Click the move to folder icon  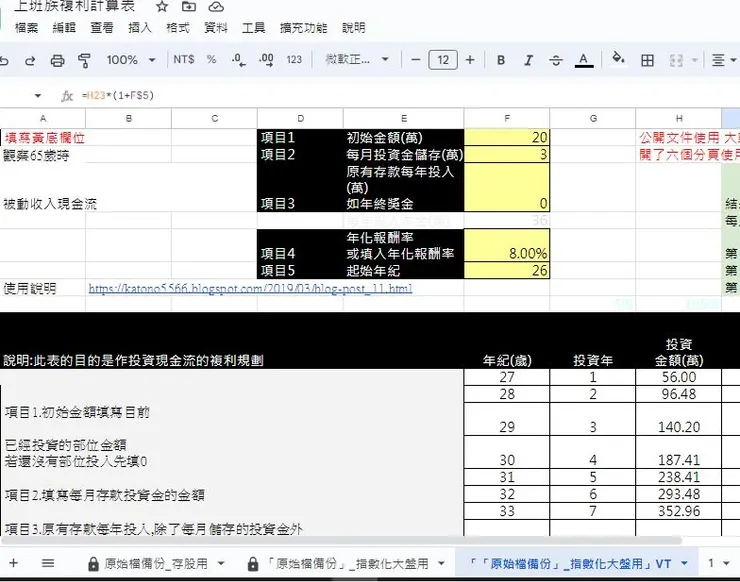(x=189, y=7)
